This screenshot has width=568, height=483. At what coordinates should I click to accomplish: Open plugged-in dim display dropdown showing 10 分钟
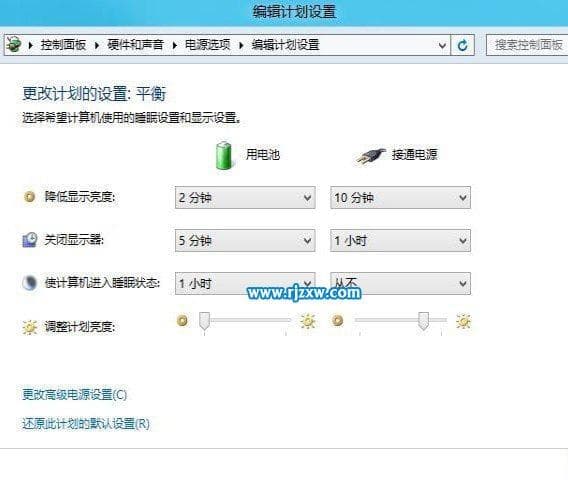pos(400,197)
